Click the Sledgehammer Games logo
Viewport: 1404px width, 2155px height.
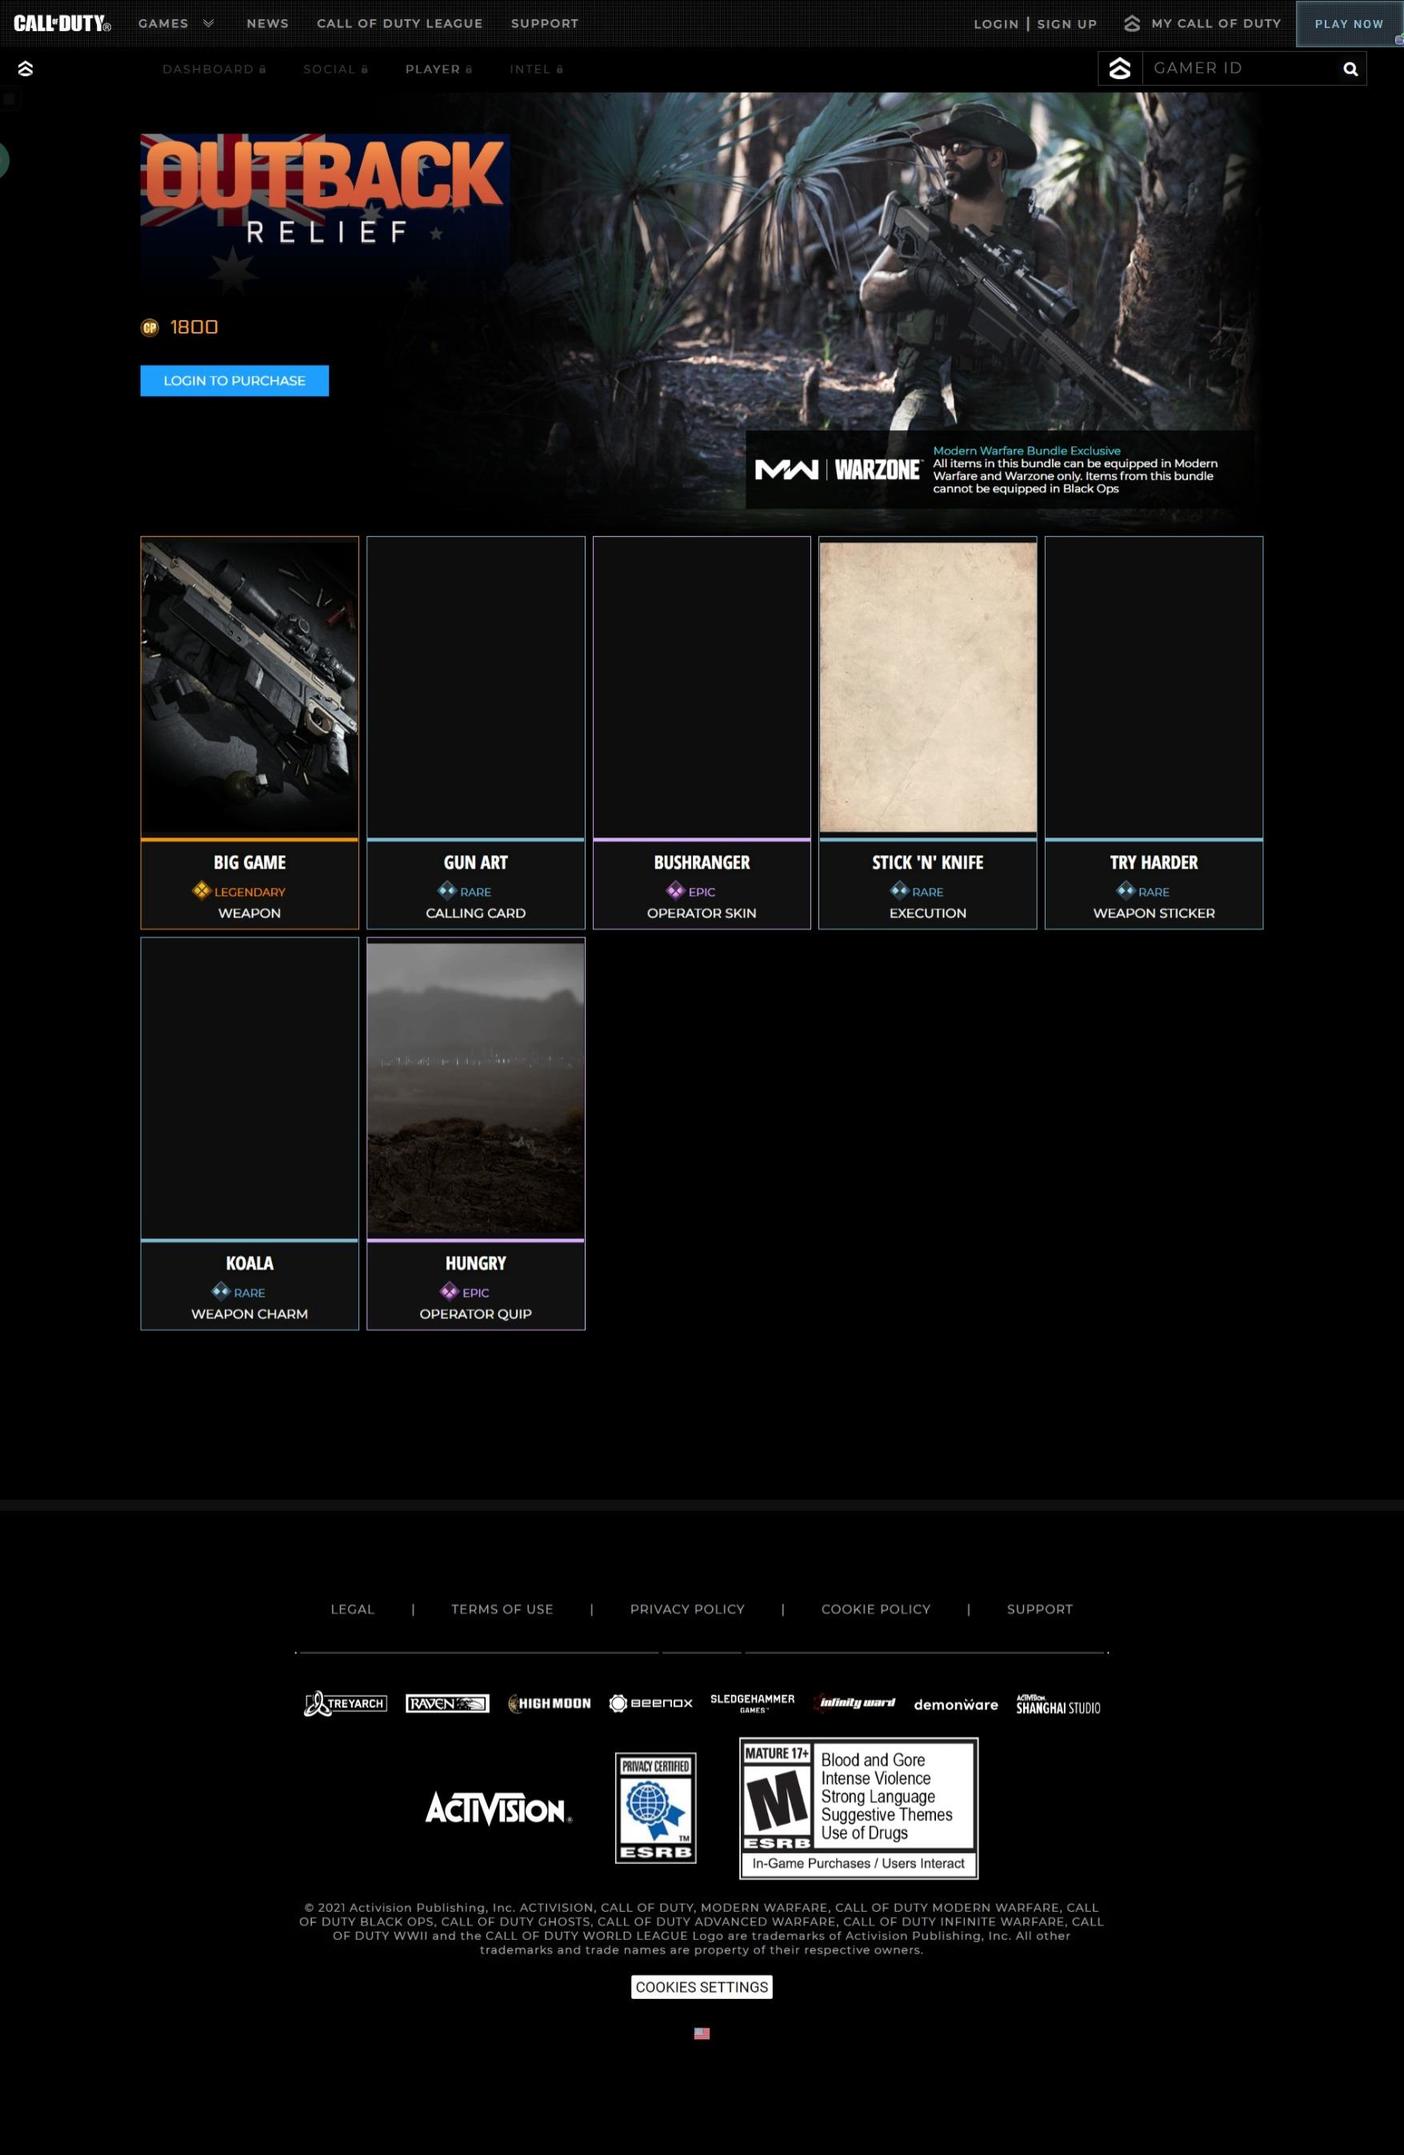(752, 1703)
